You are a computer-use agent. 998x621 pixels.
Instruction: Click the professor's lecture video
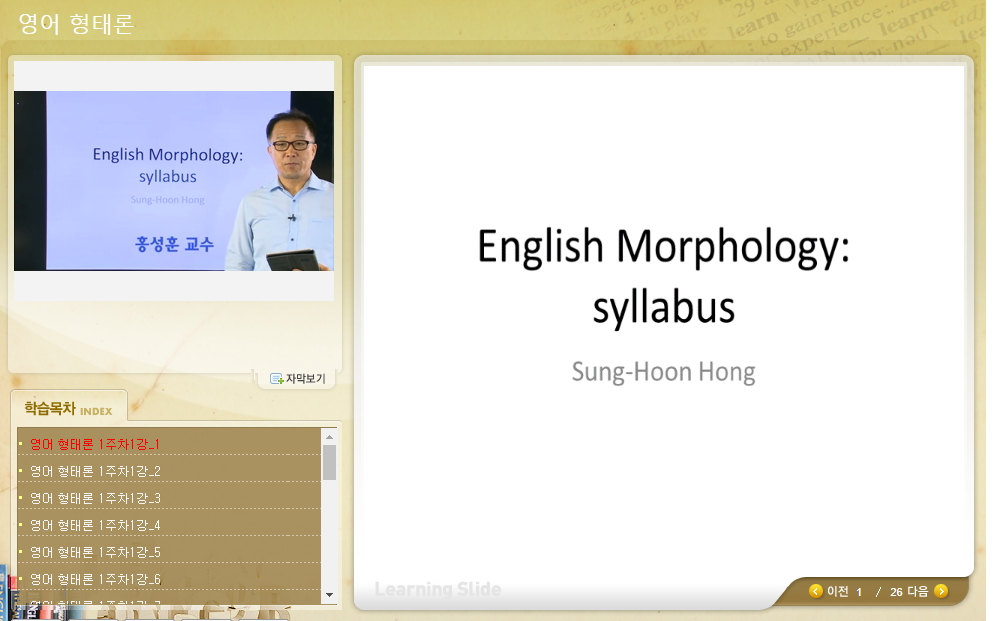(x=174, y=181)
